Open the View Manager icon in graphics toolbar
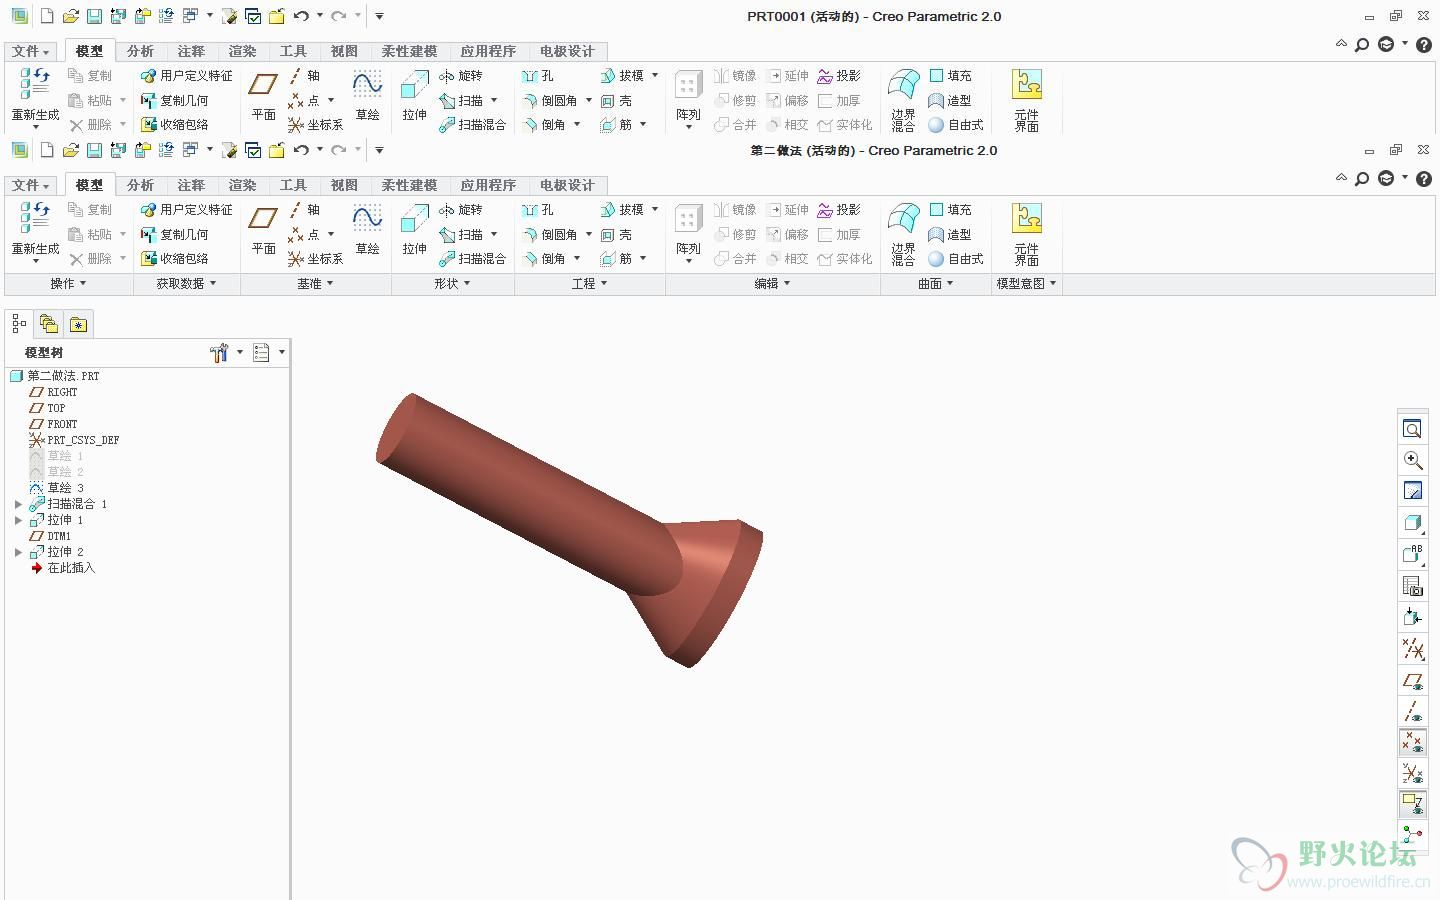1440x900 pixels. 1412,586
